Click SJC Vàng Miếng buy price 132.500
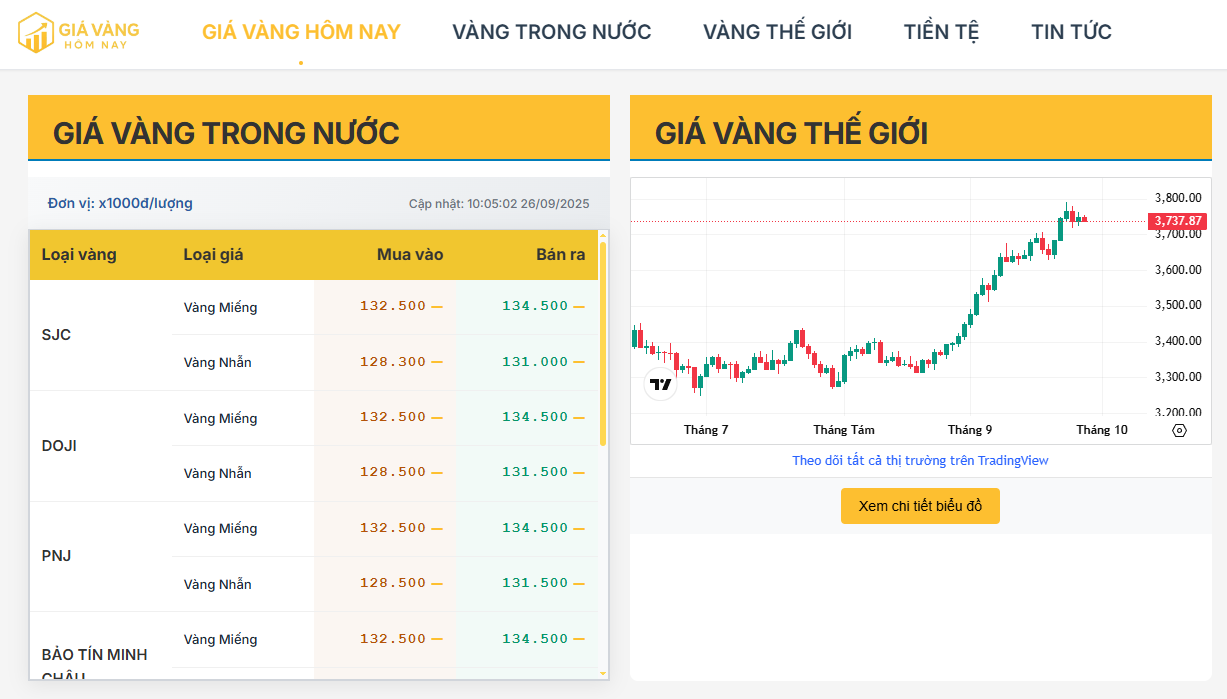Viewport: 1227px width, 699px height. [393, 306]
